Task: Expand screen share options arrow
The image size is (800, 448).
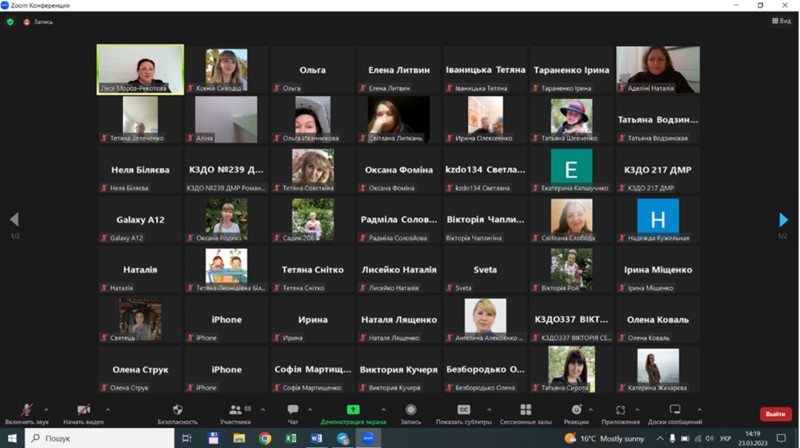Action: (383, 410)
